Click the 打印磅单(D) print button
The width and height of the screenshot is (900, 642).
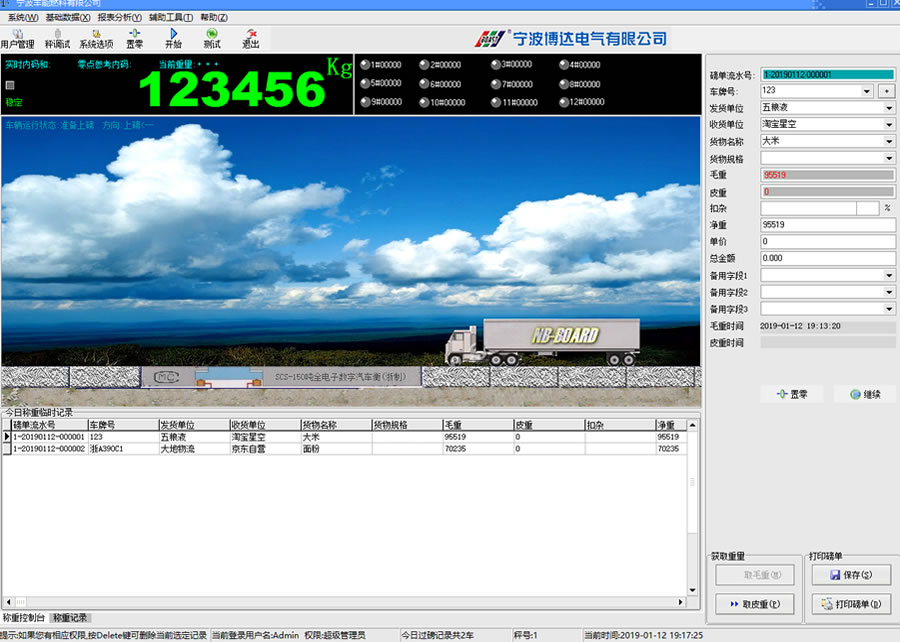click(x=851, y=604)
